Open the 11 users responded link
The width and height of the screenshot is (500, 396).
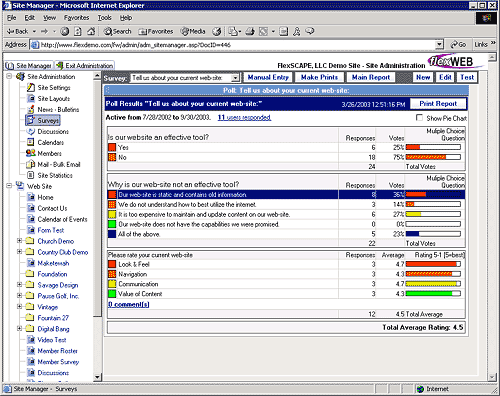[244, 117]
